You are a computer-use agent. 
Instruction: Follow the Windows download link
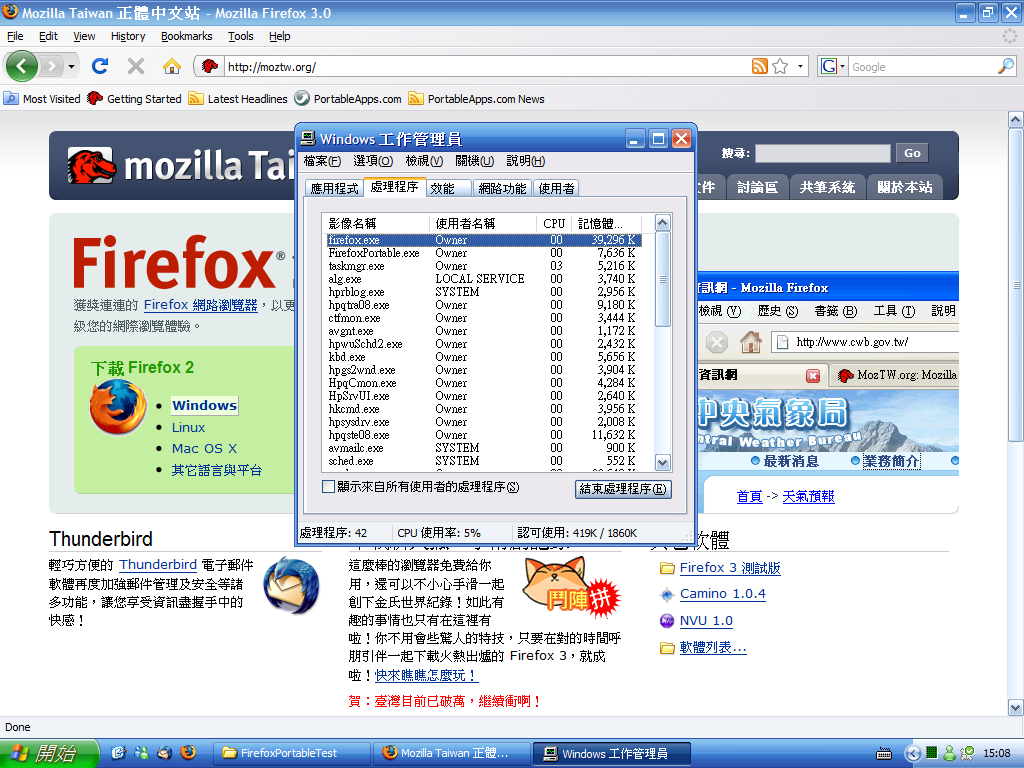[x=204, y=405]
